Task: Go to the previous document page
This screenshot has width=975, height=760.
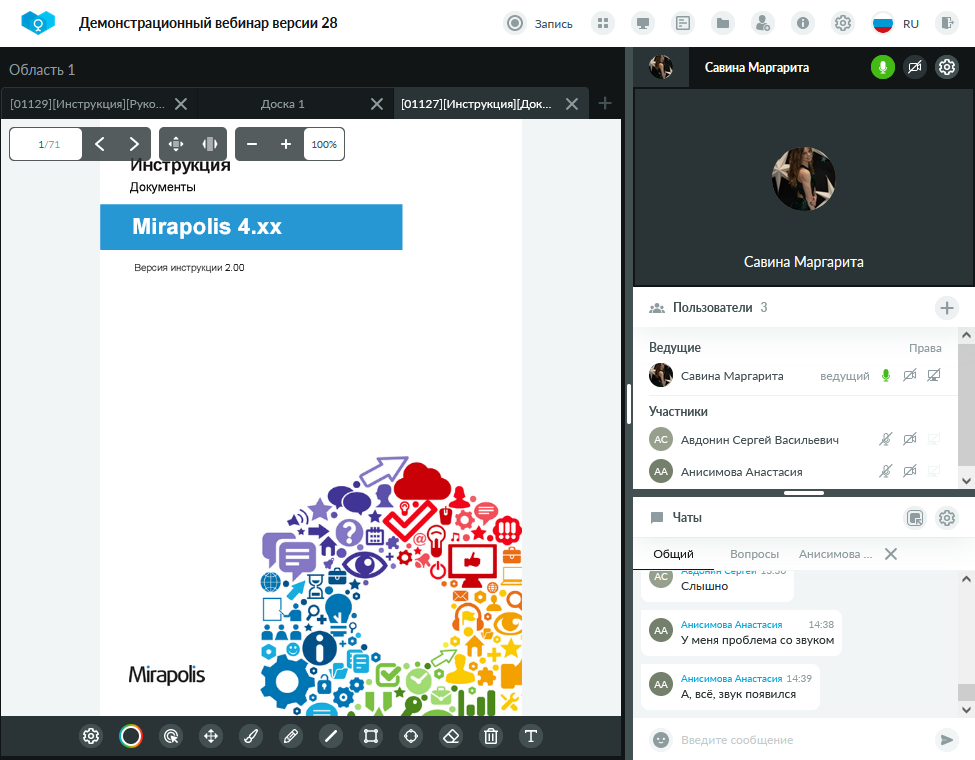Action: point(99,144)
